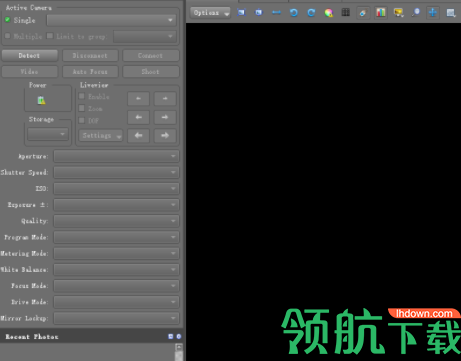Tick the Liveview Zoom checkbox
The image size is (461, 361).
pos(82,108)
